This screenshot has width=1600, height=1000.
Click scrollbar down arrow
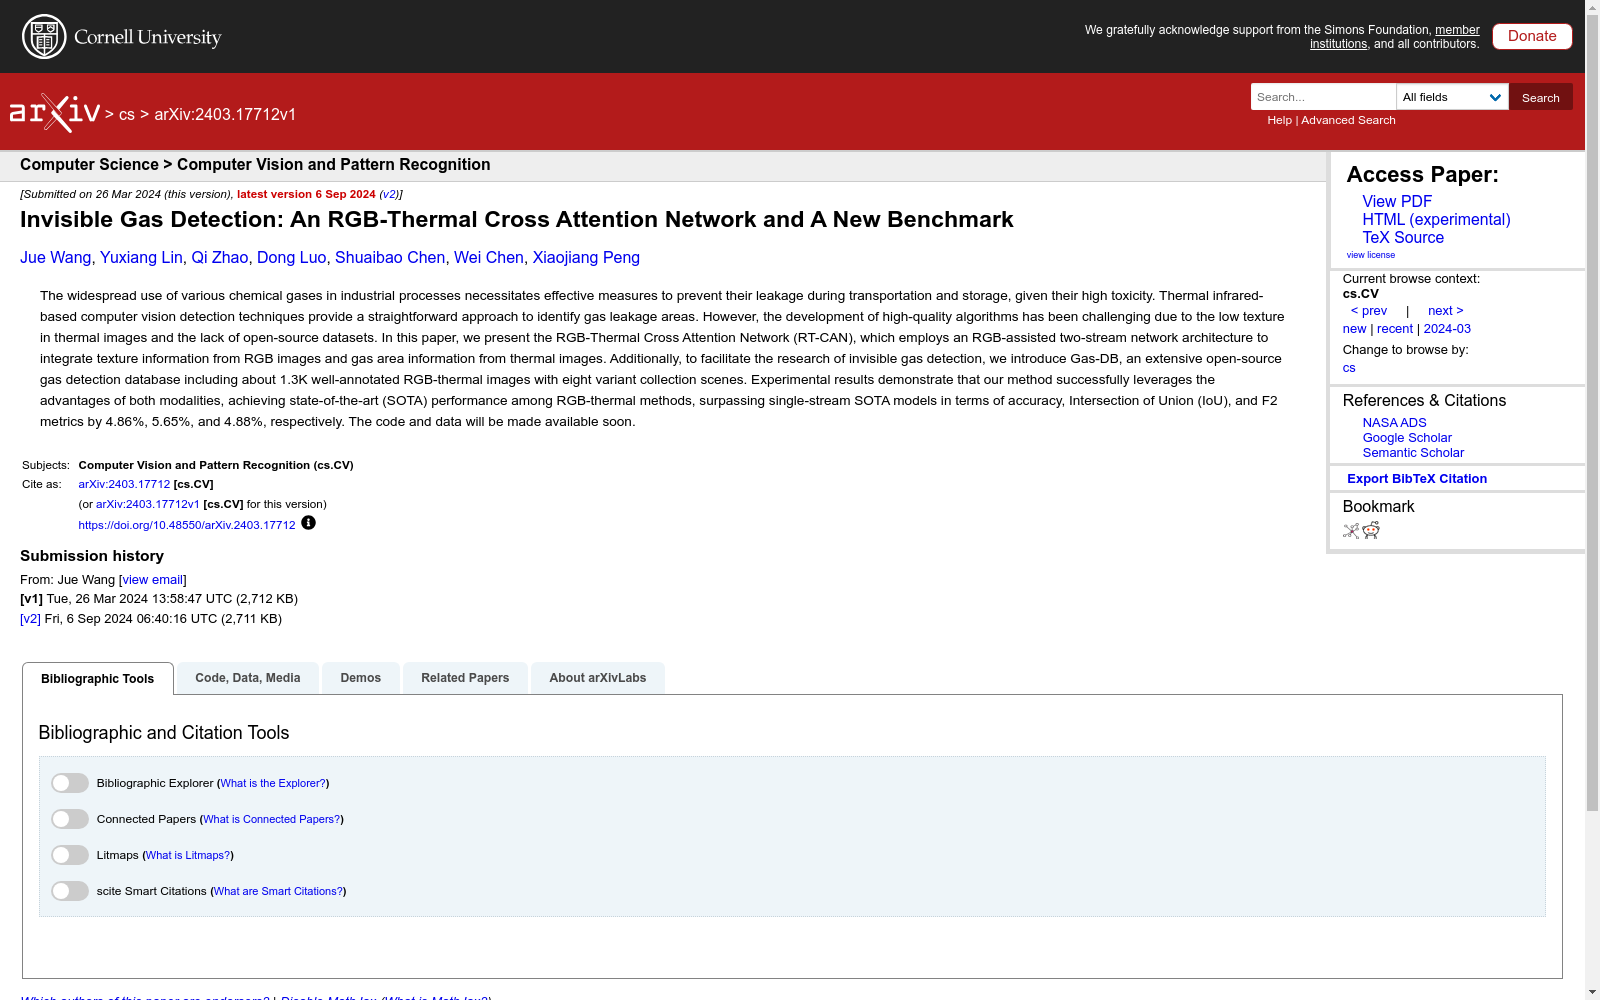(x=1592, y=992)
